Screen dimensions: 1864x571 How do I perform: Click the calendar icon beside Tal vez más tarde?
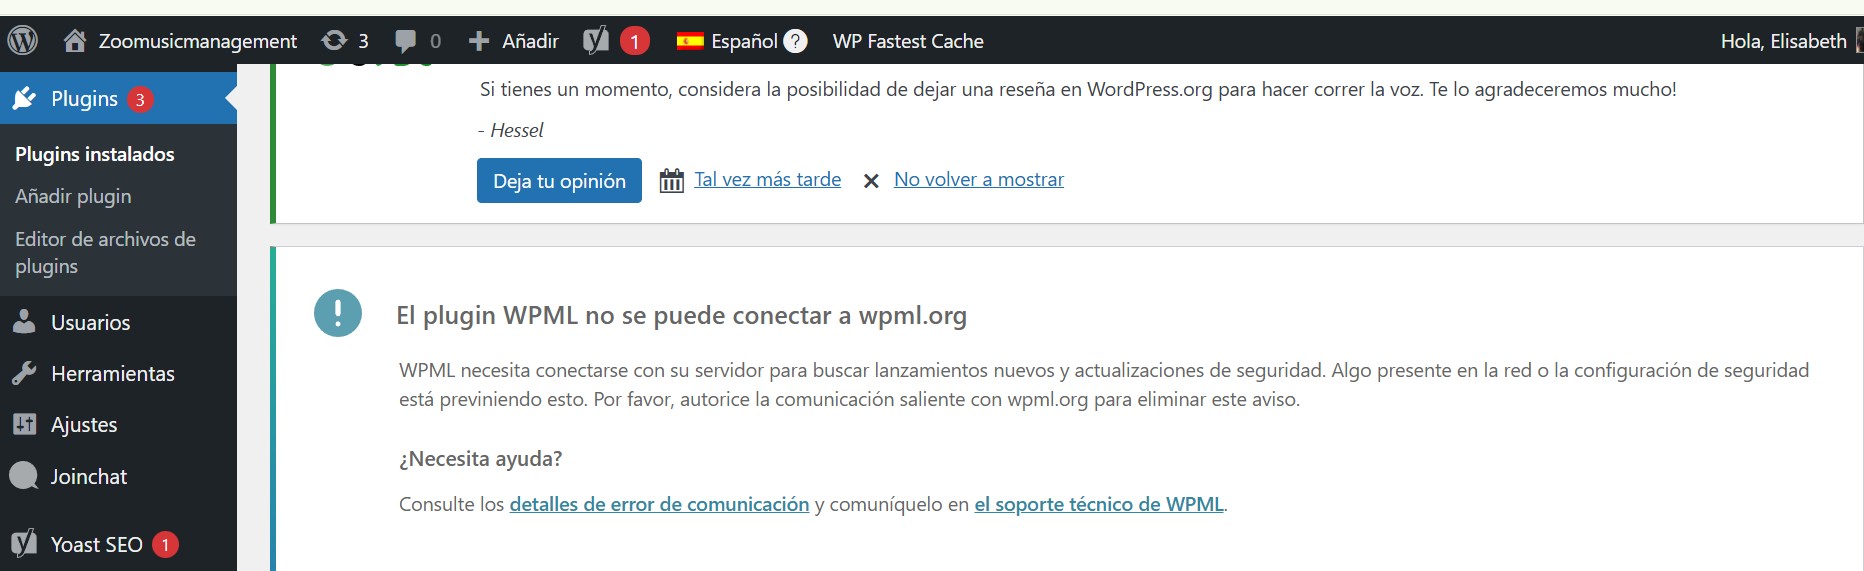click(x=672, y=180)
